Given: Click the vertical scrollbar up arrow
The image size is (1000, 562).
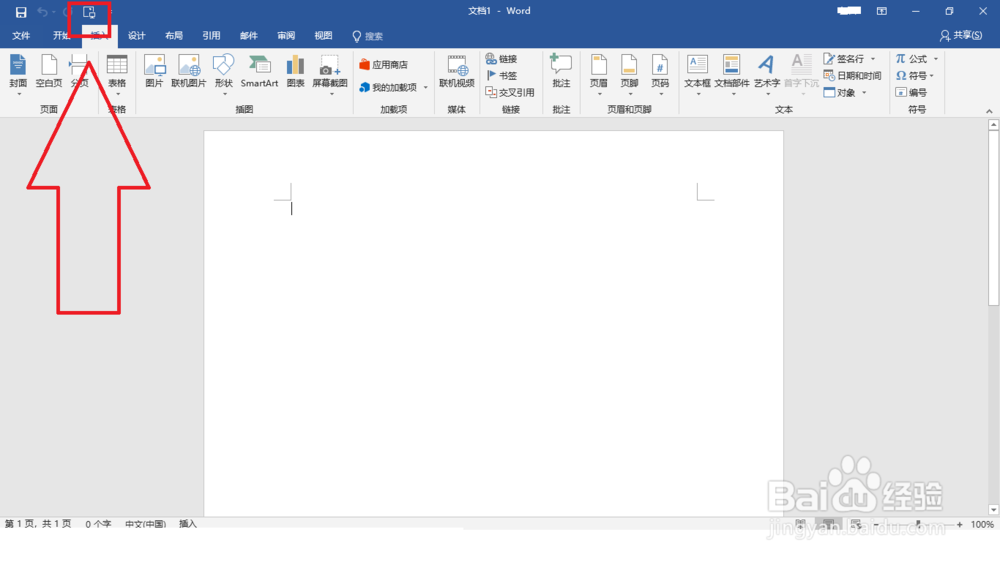Looking at the screenshot, I should [993, 125].
